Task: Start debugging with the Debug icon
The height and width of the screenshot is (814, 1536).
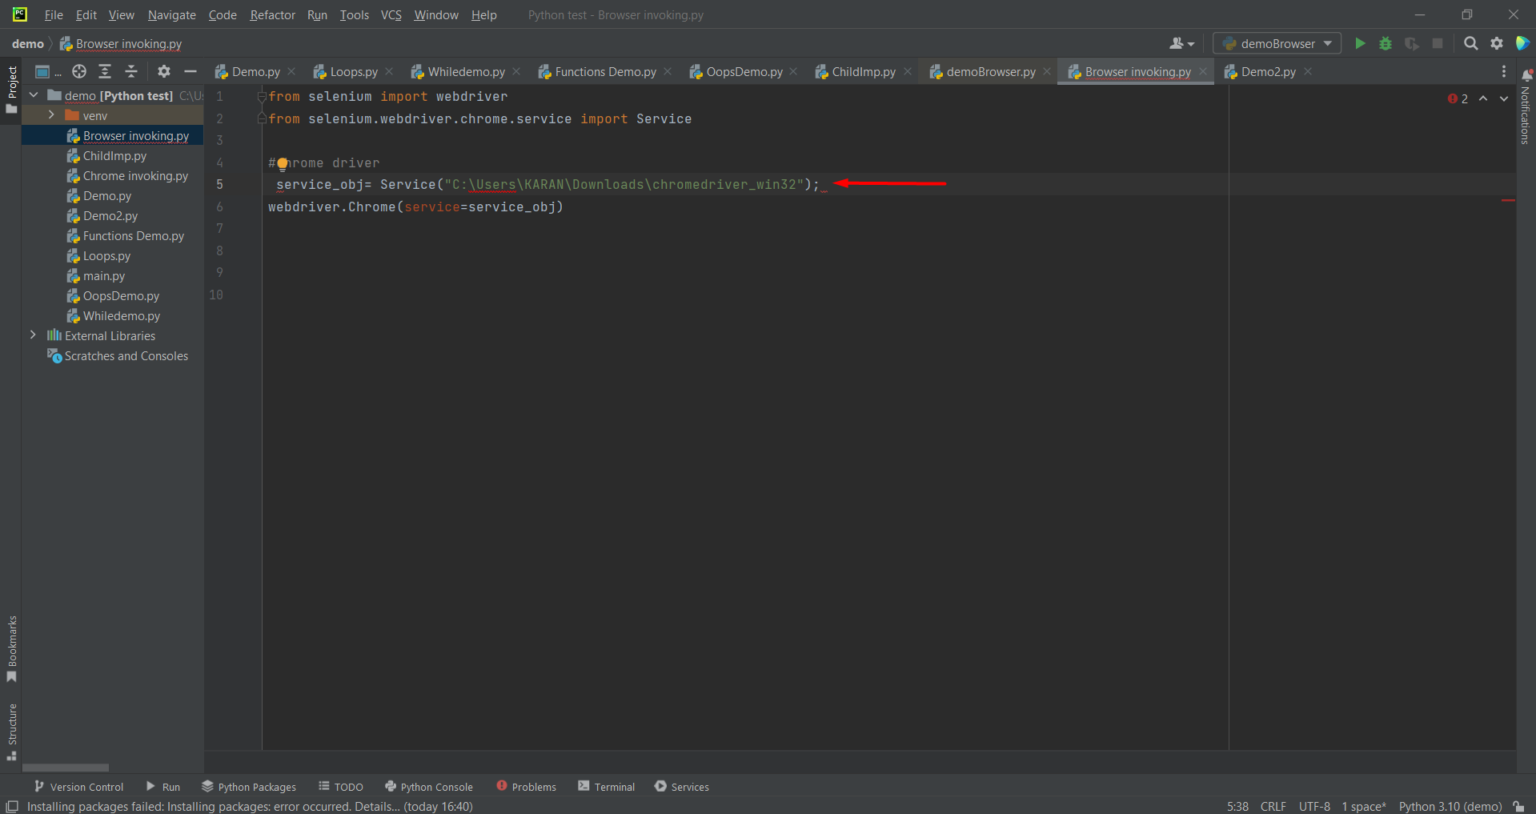Action: coord(1385,43)
